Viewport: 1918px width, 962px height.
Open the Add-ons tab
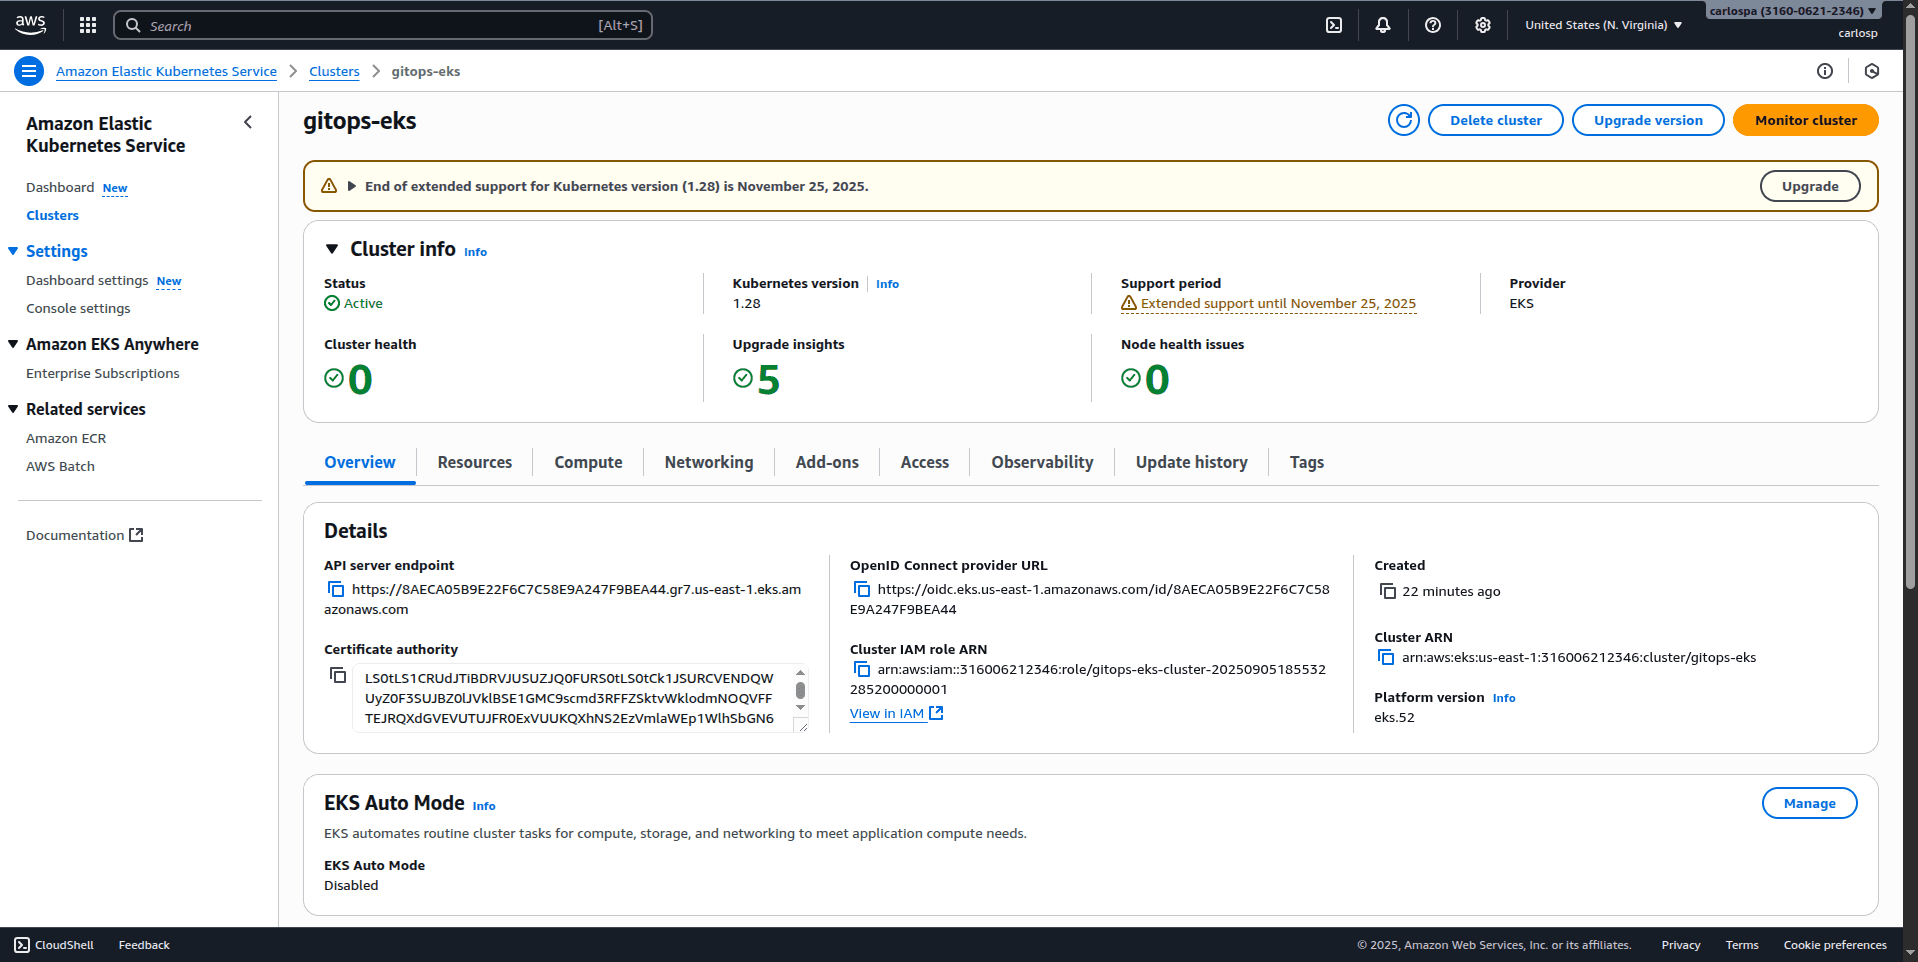[826, 462]
